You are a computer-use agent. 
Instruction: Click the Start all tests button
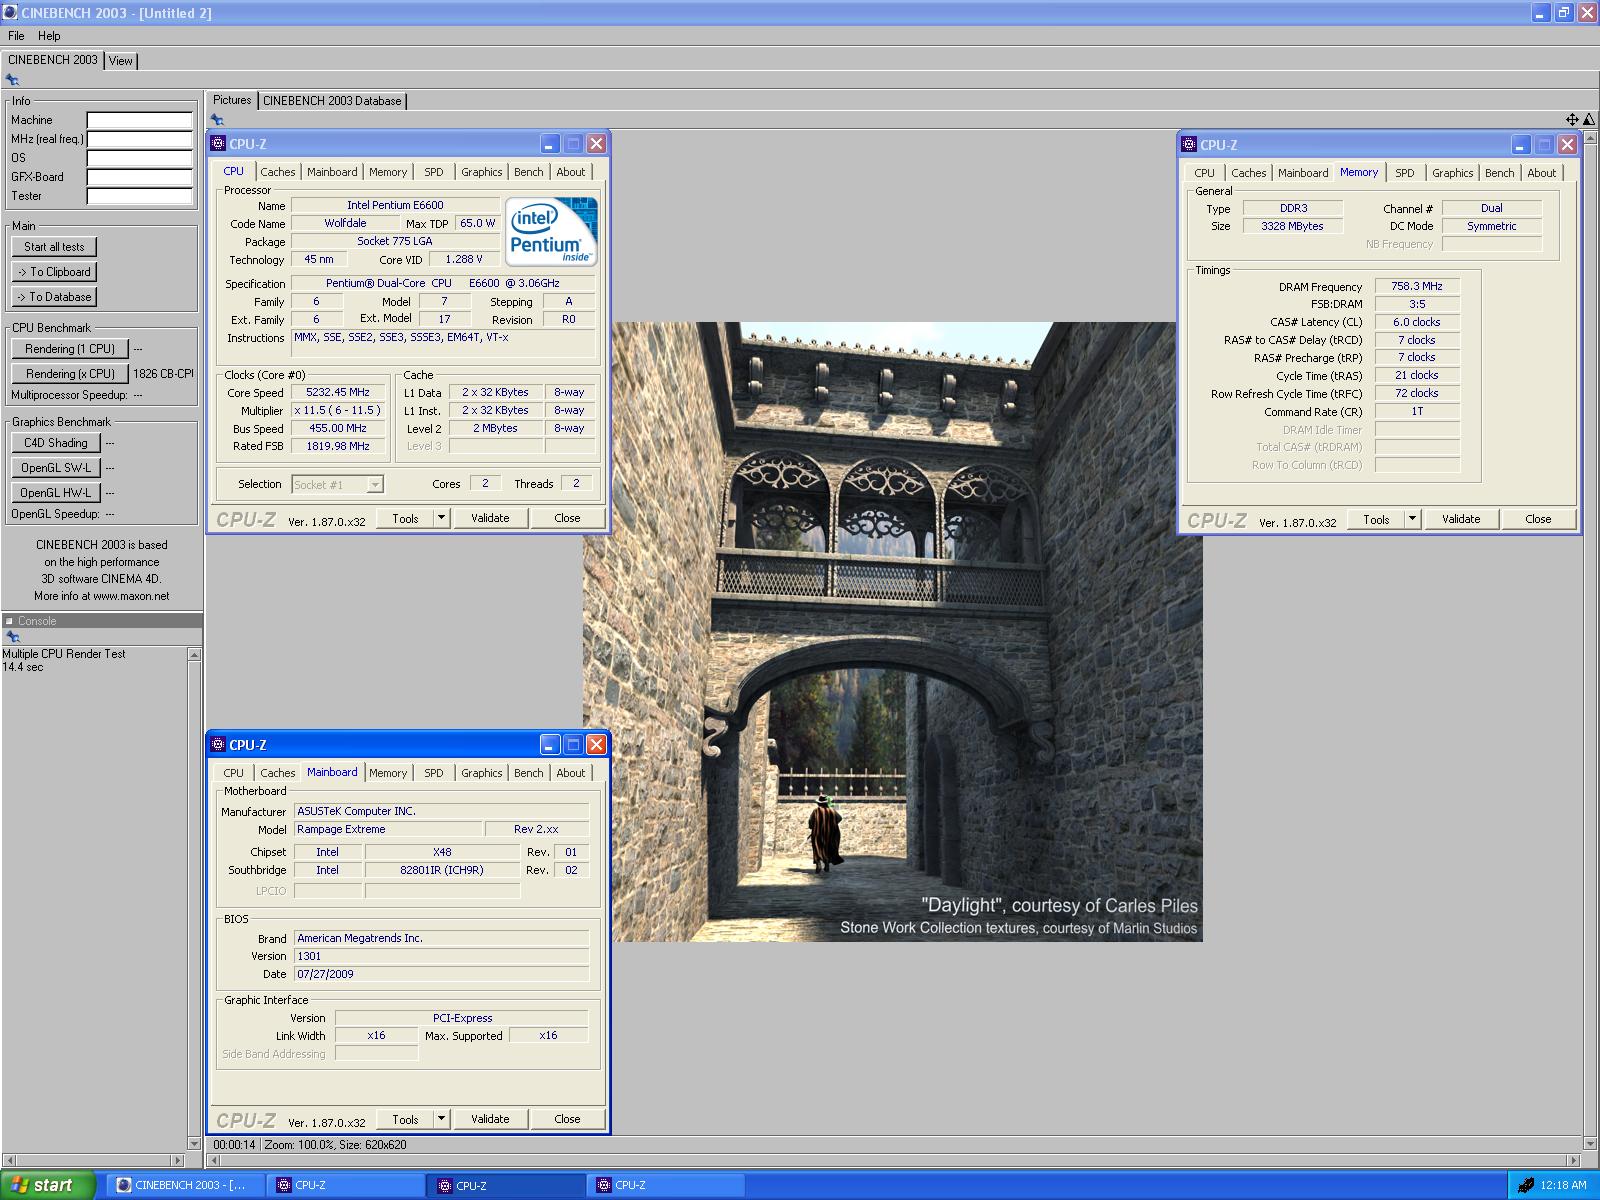tap(54, 247)
